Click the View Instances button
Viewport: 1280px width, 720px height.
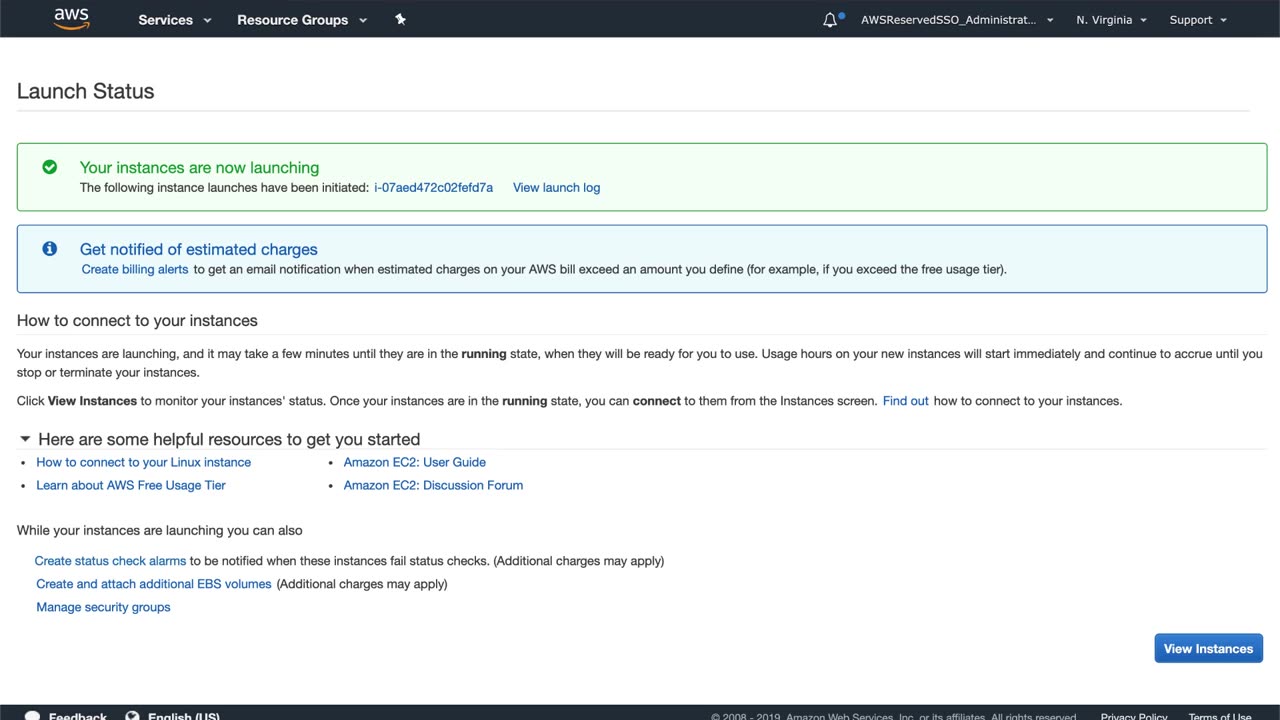[x=1208, y=648]
